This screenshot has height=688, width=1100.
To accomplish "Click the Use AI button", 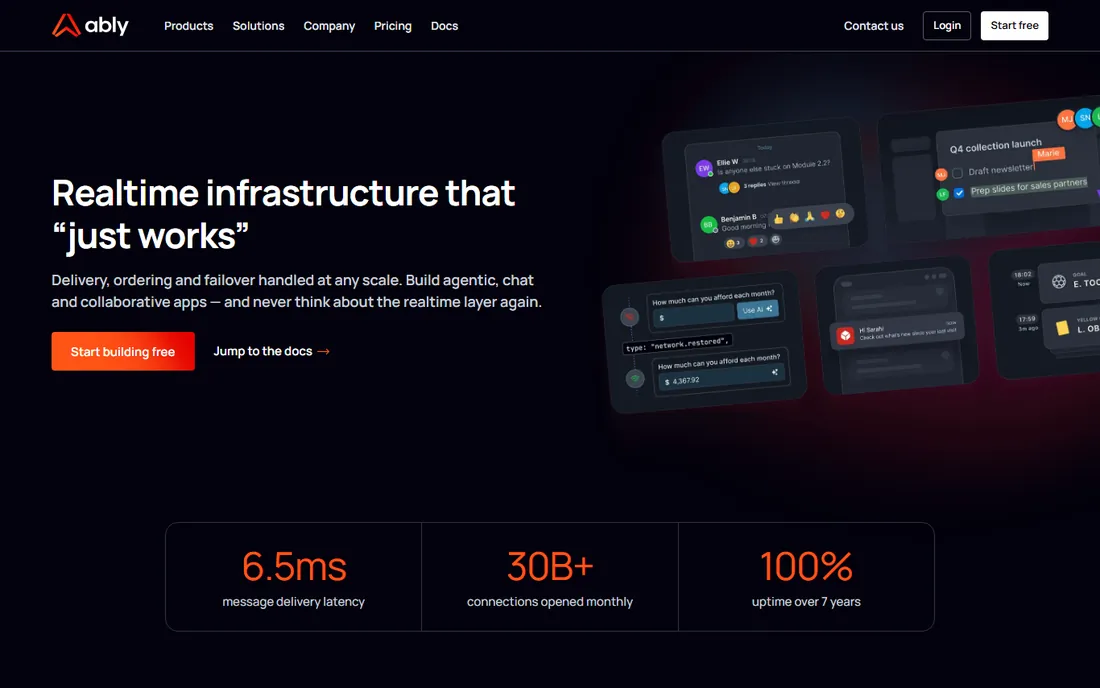I will pos(758,309).
